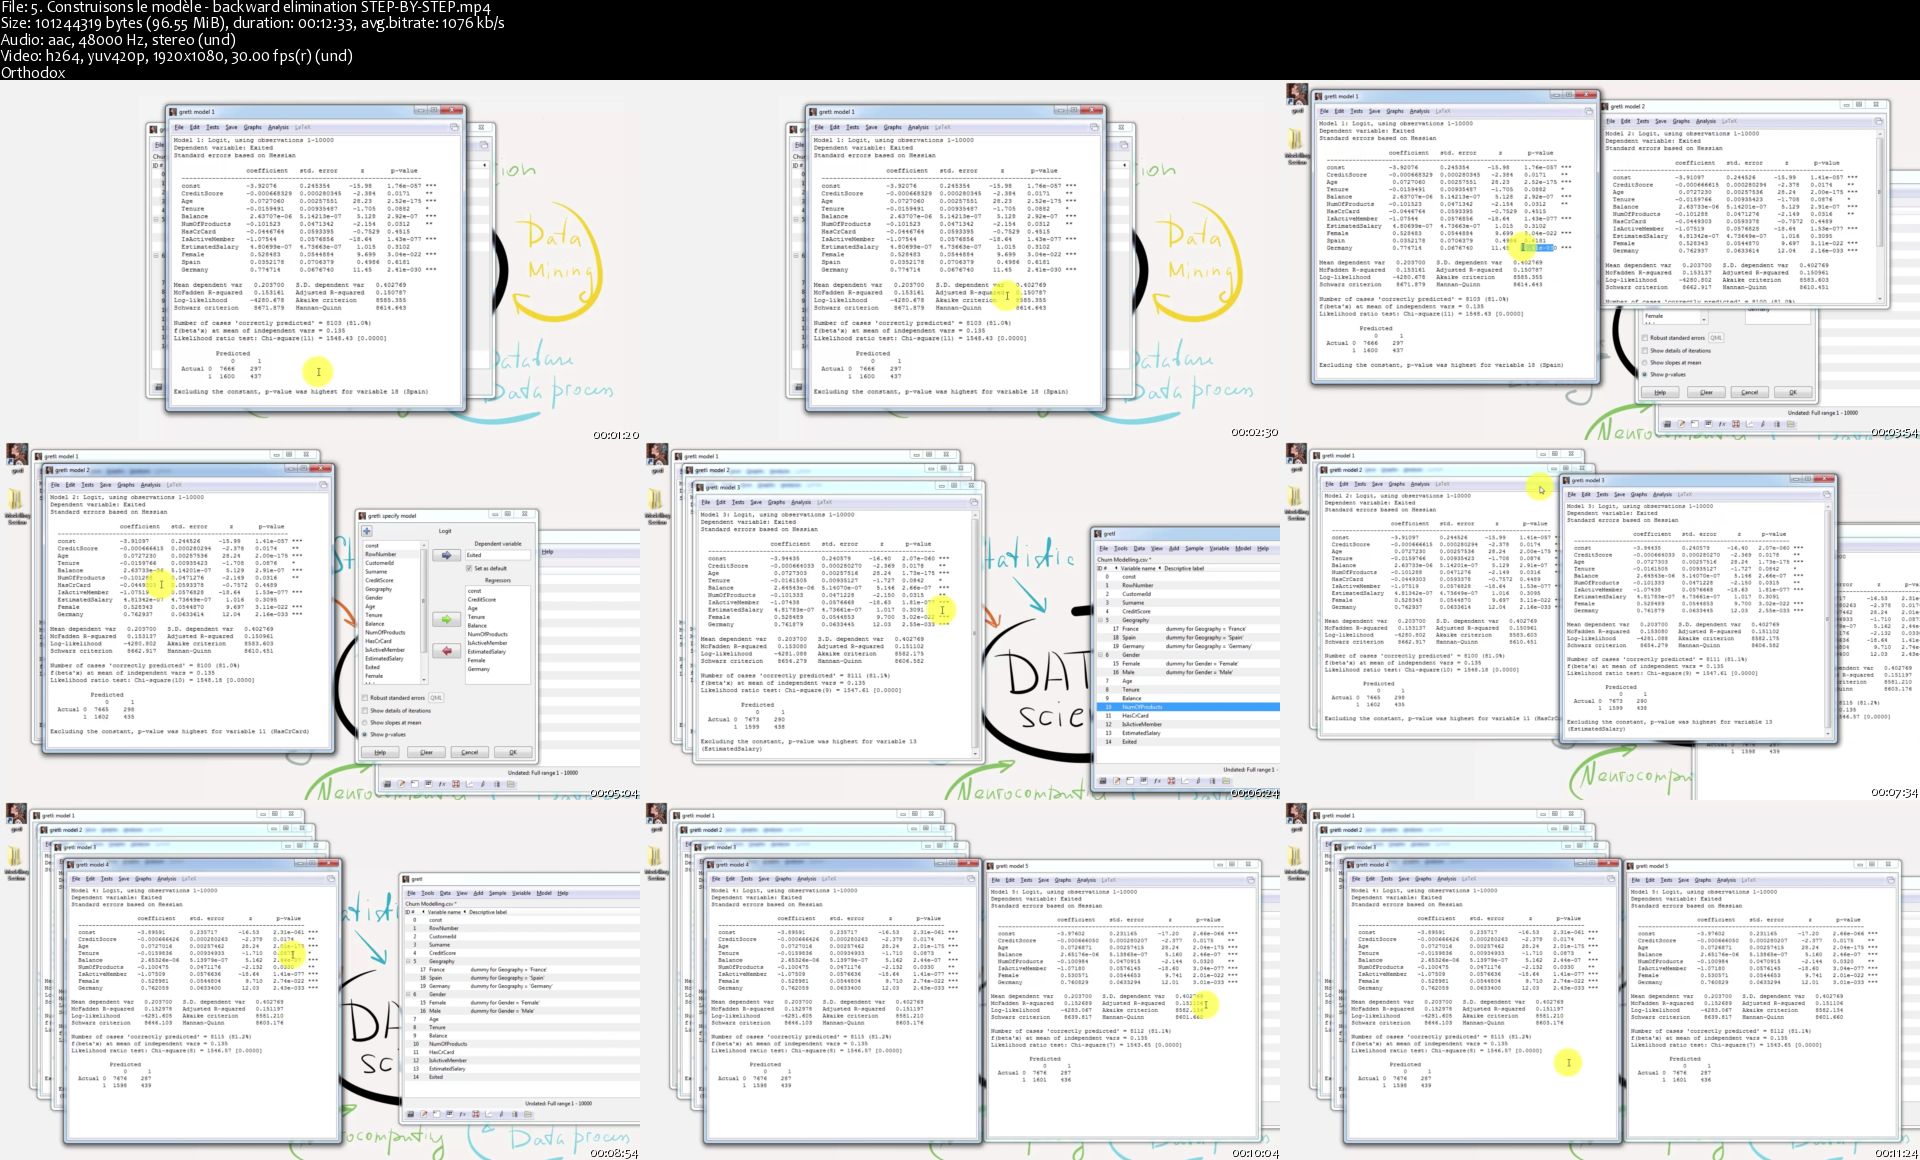Image resolution: width=1920 pixels, height=1160 pixels.
Task: Click the fx function icon in 00:06:24 frame
Action: (1157, 781)
